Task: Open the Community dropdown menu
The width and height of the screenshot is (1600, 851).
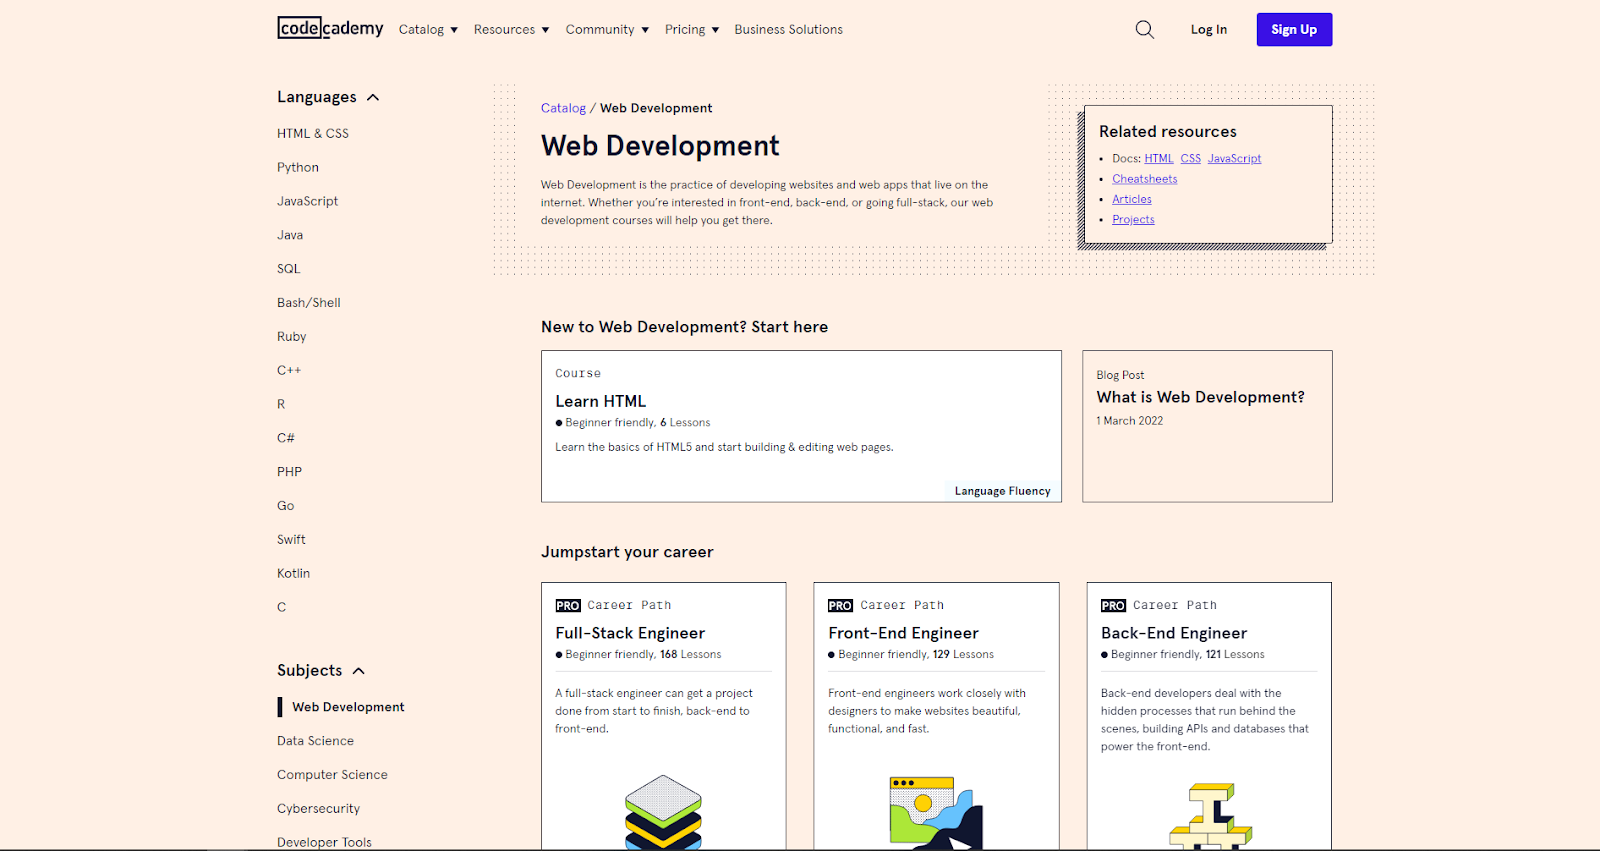Action: [607, 30]
